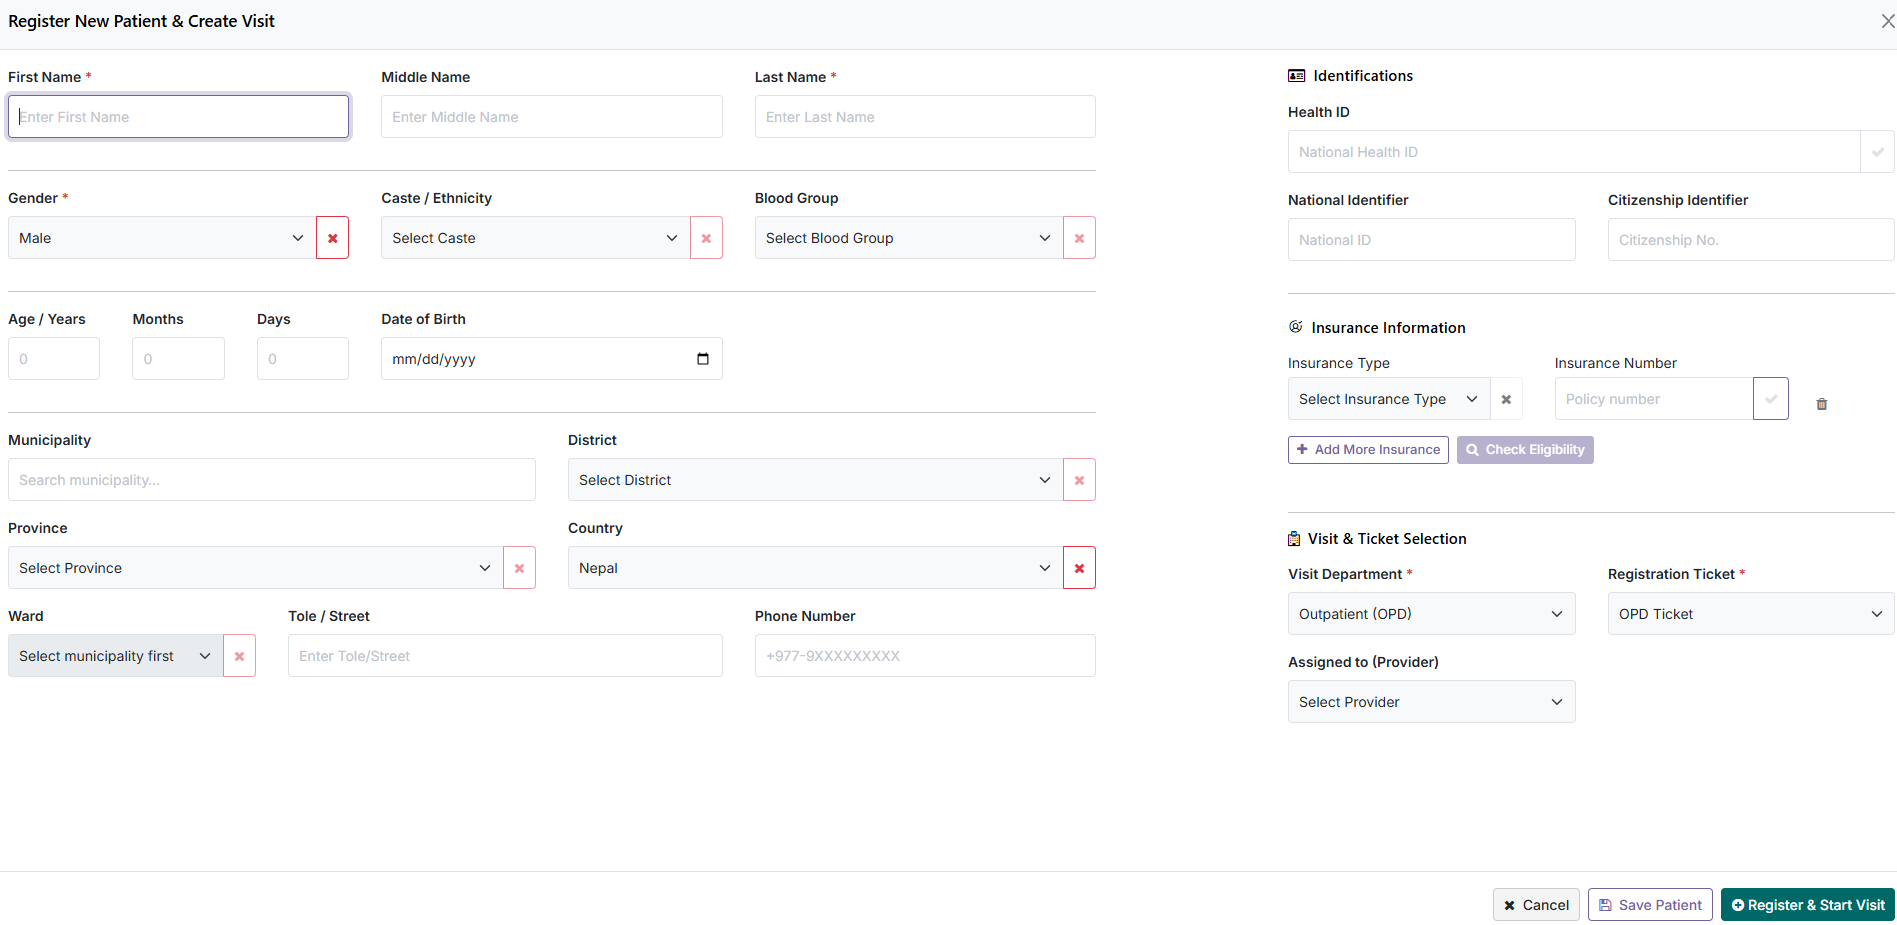Open the Visit Department dropdown
Viewport: 1897px width, 925px height.
point(1431,614)
